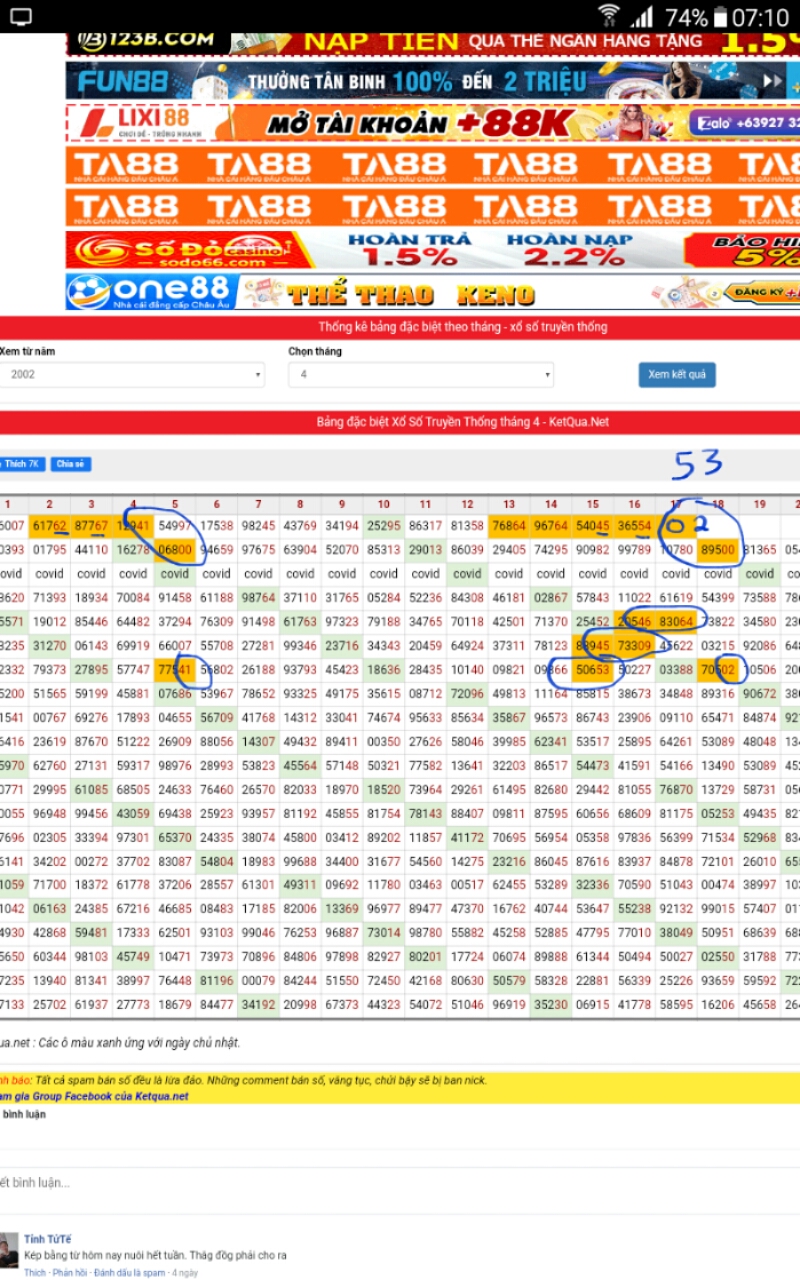Image resolution: width=800 pixels, height=1280 pixels.
Task: Click the Facebook Thích 7K like button
Action: [22, 464]
